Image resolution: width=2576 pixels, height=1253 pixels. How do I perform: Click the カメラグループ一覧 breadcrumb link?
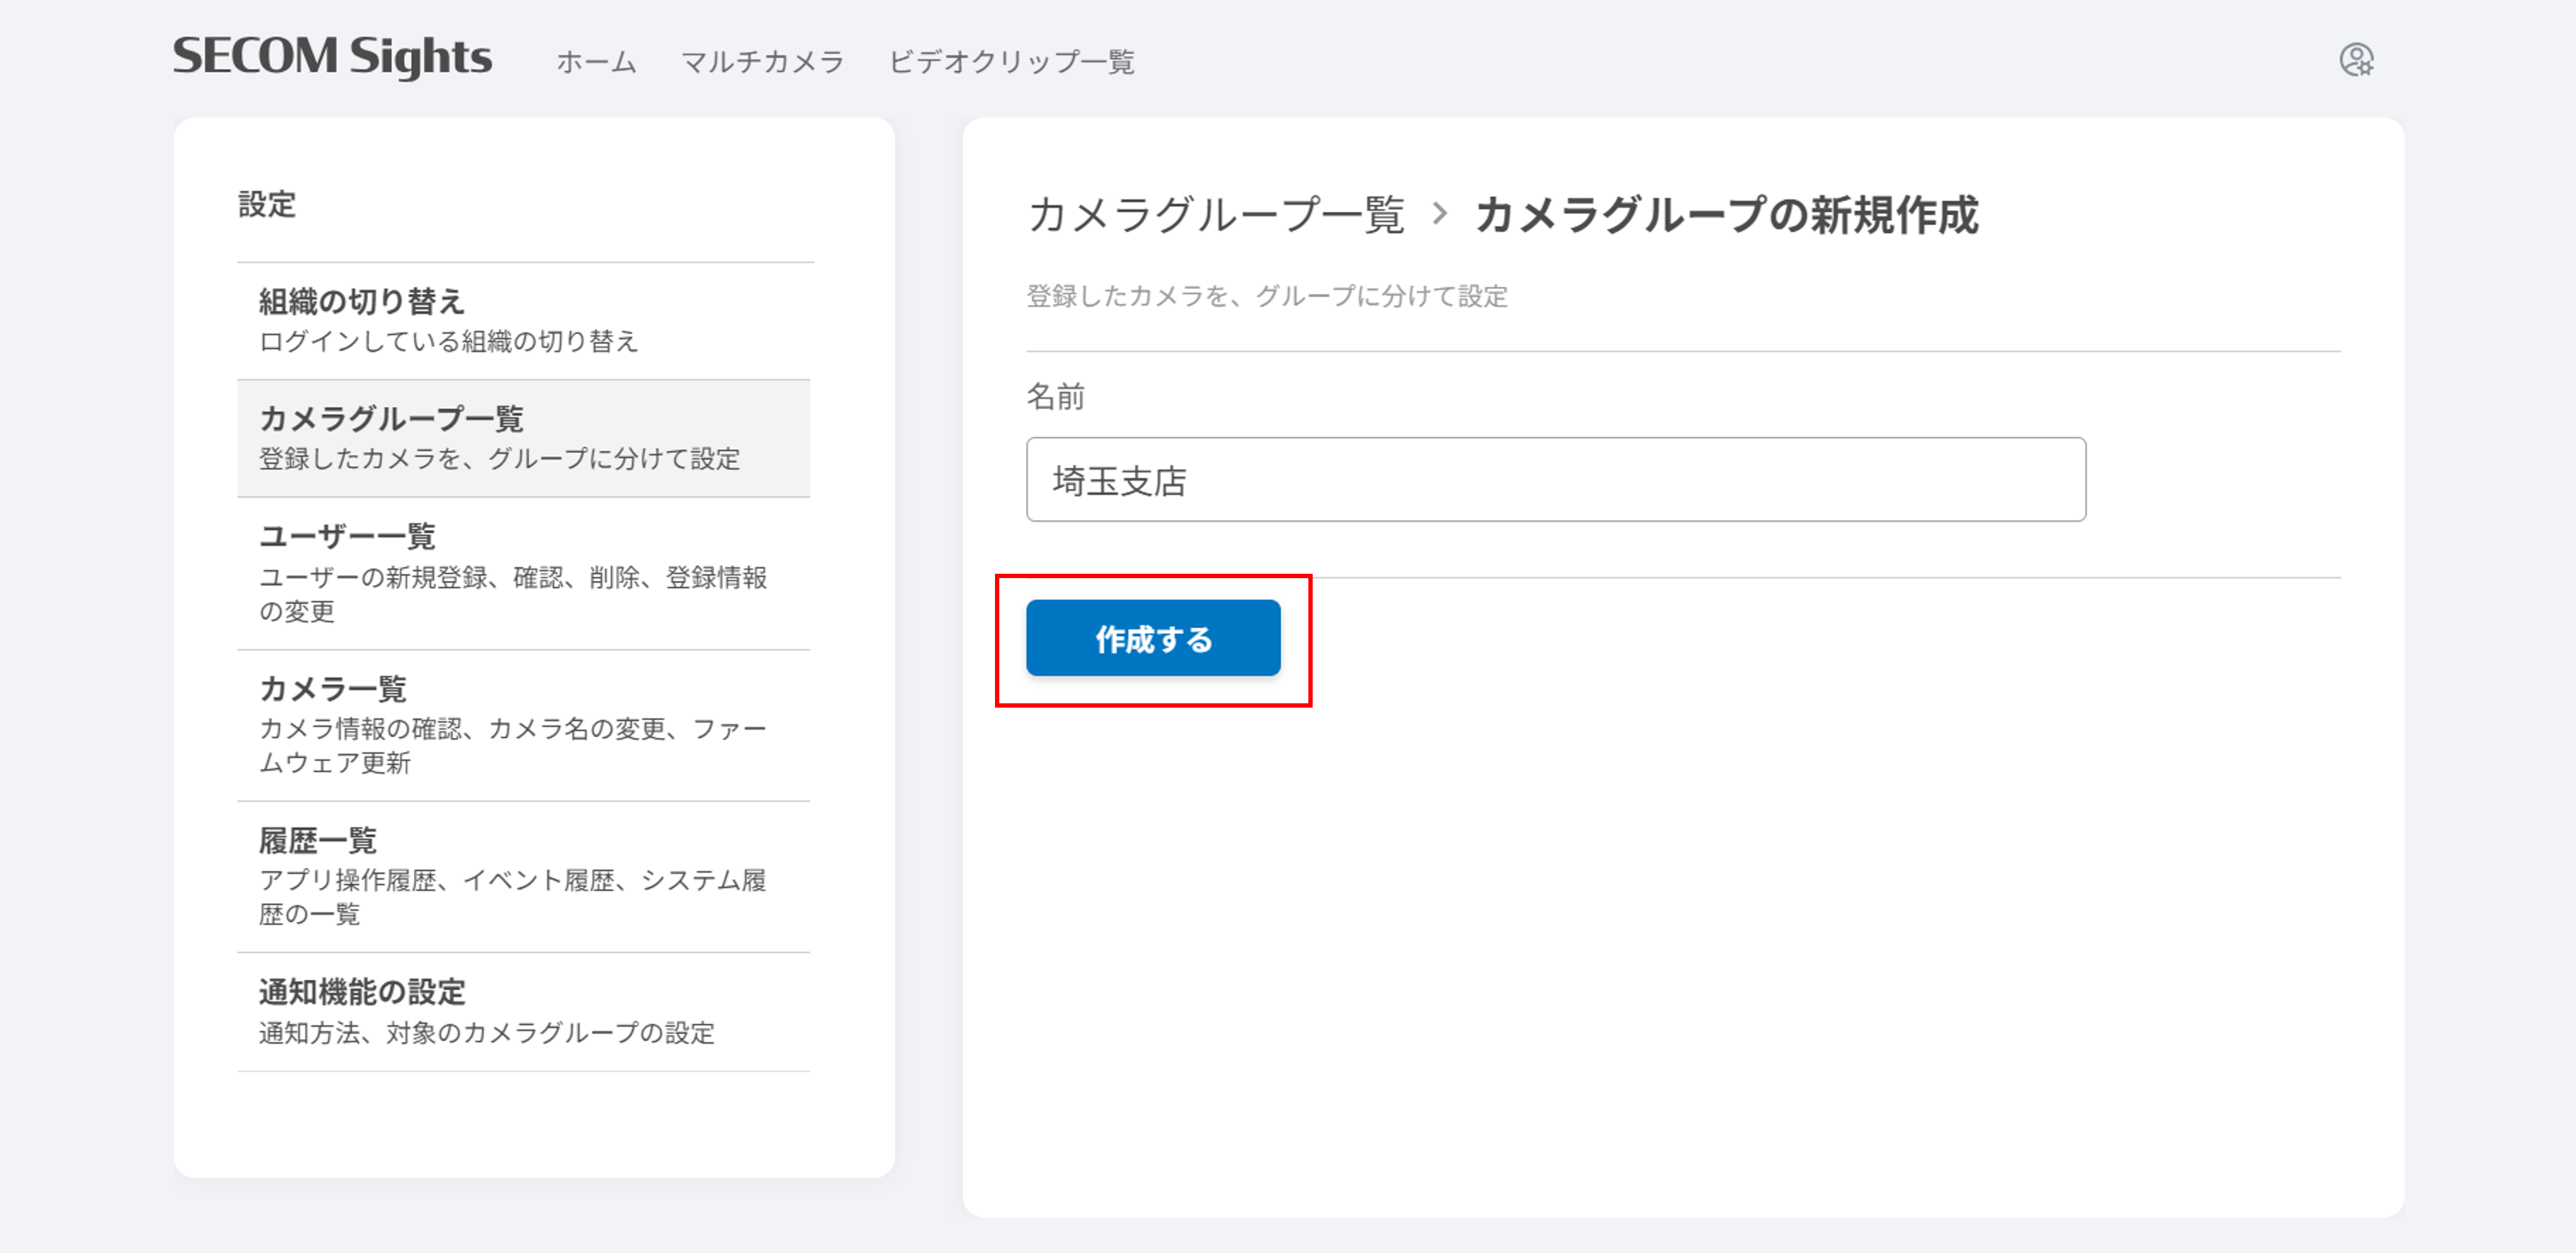click(1216, 215)
